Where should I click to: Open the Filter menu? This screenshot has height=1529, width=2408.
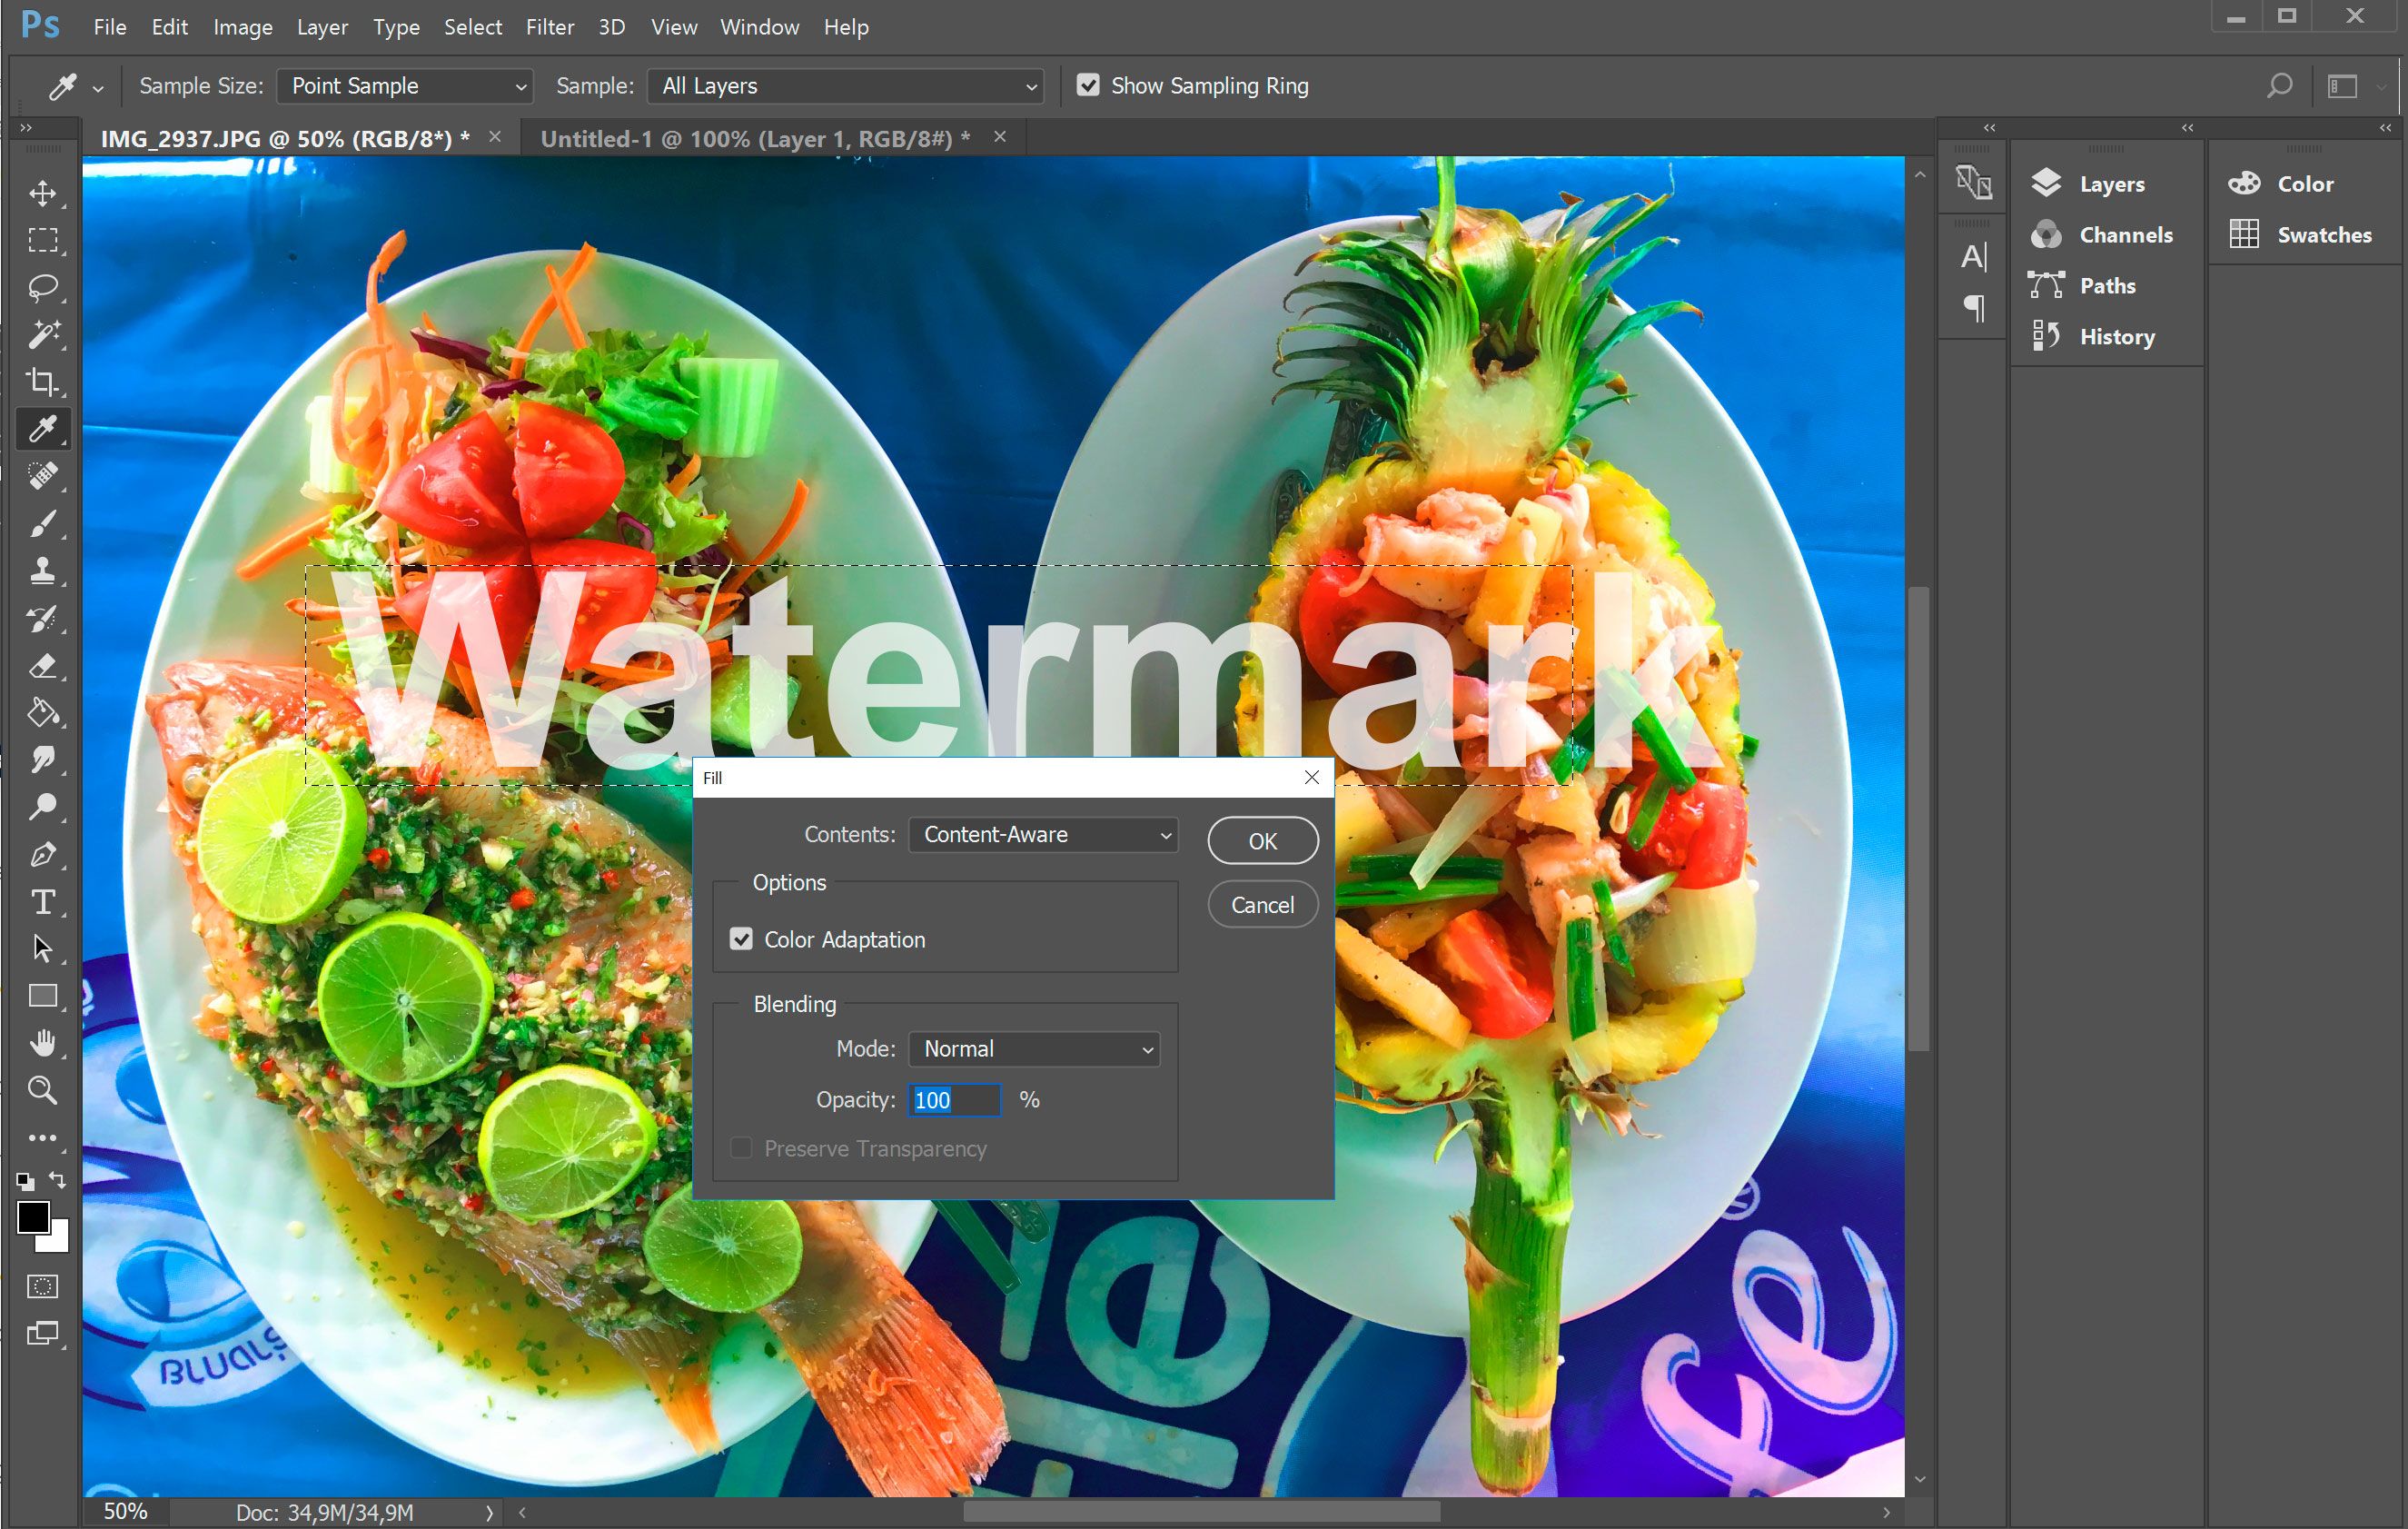(551, 26)
